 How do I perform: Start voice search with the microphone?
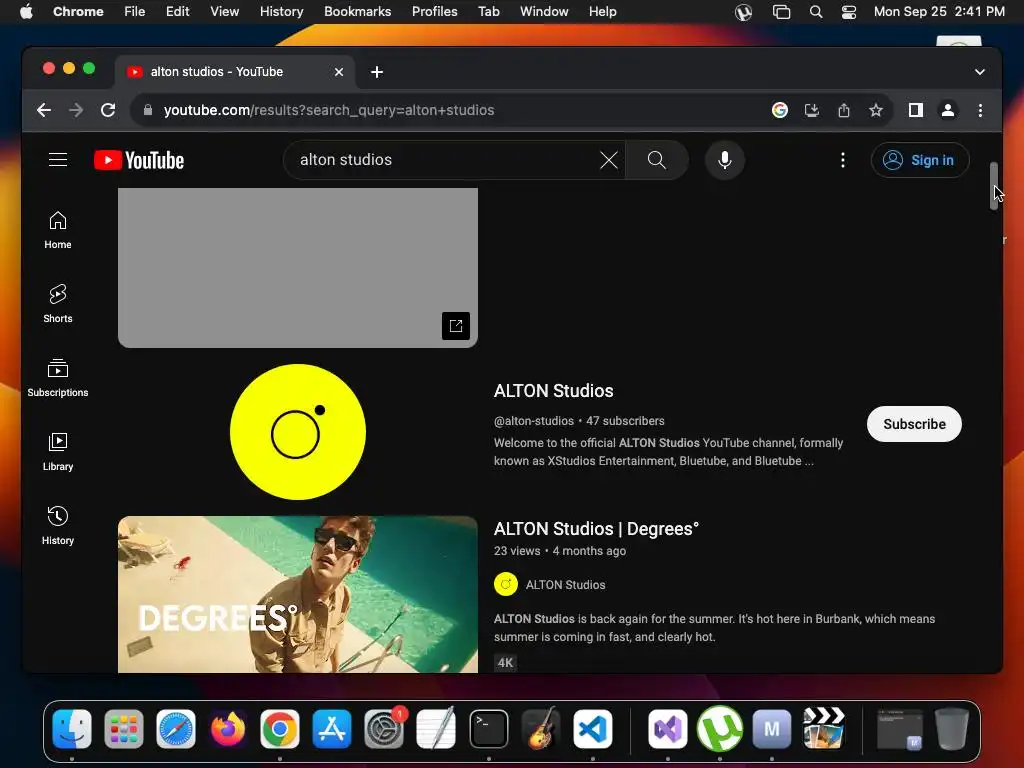pos(725,160)
